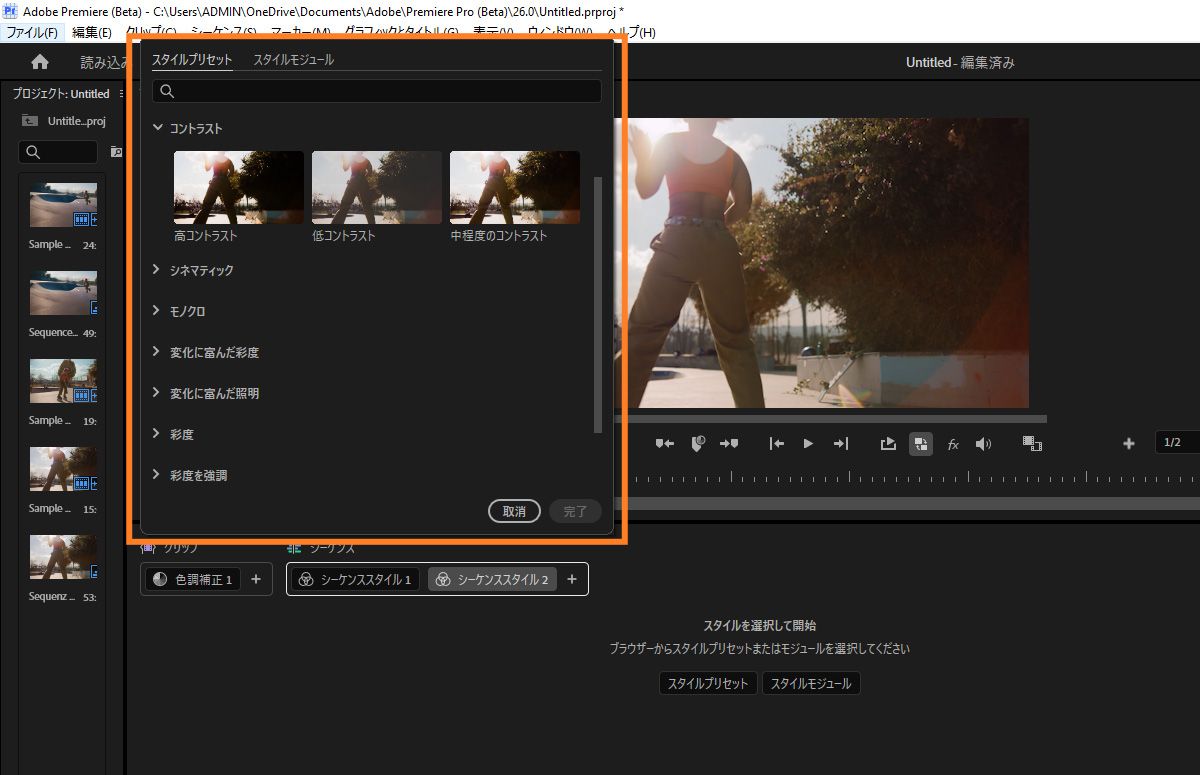Select the Sample clip with duration 24
The height and width of the screenshot is (775, 1200).
click(63, 205)
